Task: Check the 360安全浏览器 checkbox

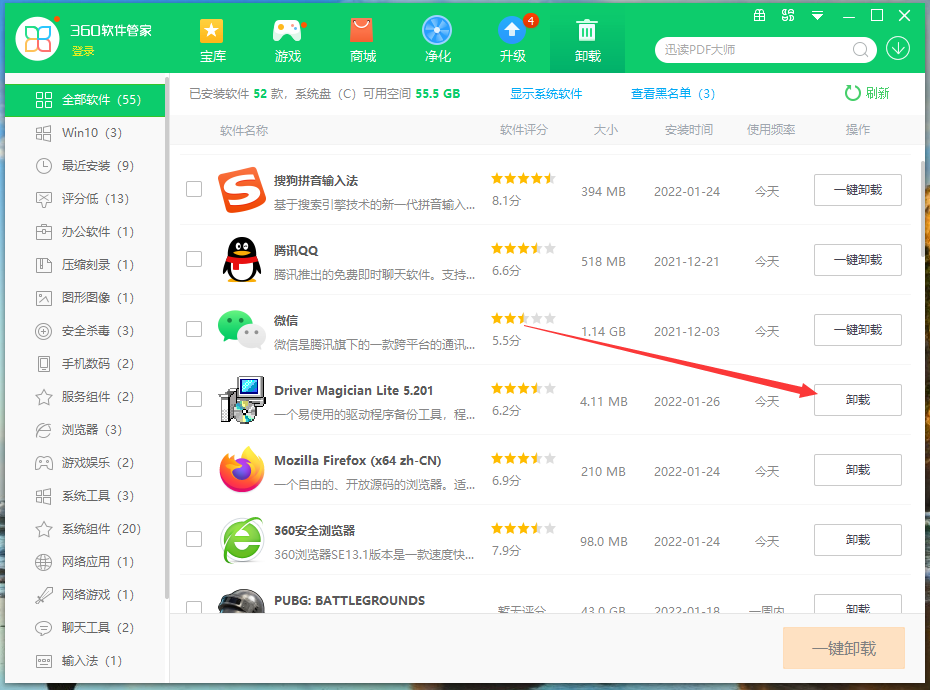Action: (x=194, y=539)
